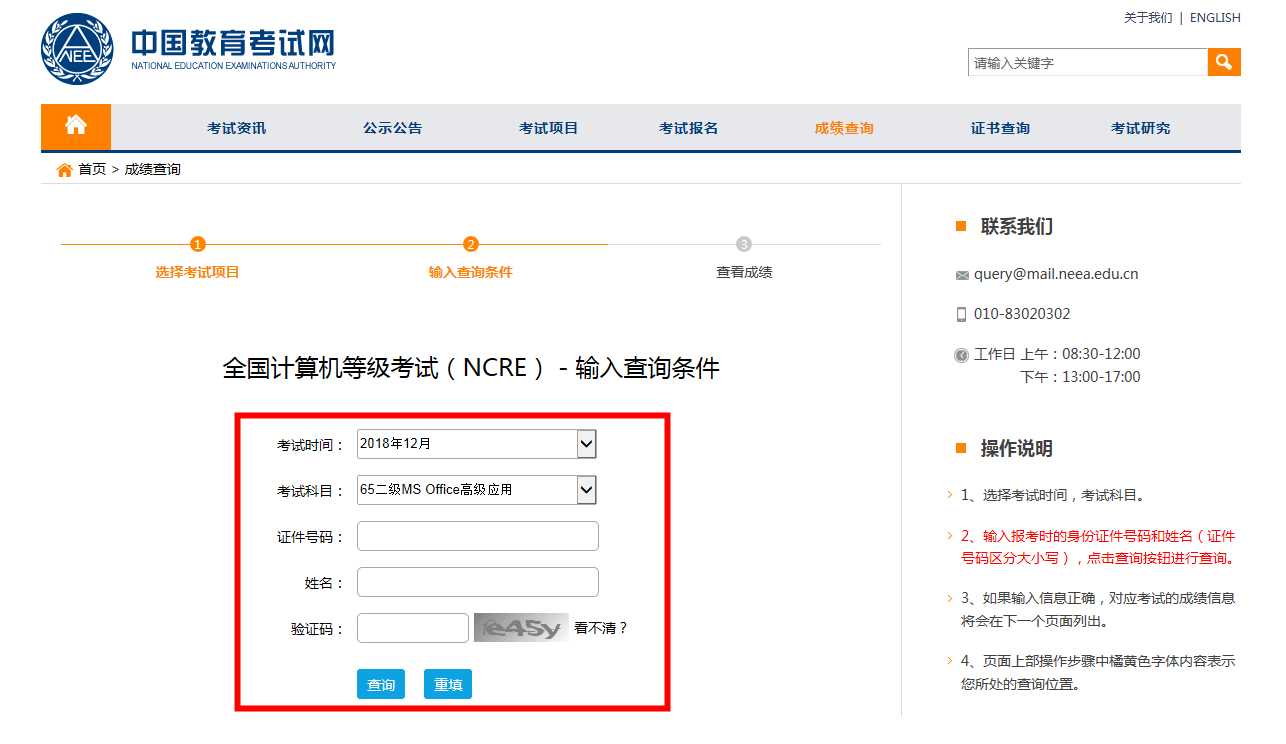Focus the 验证码 input field

point(413,628)
